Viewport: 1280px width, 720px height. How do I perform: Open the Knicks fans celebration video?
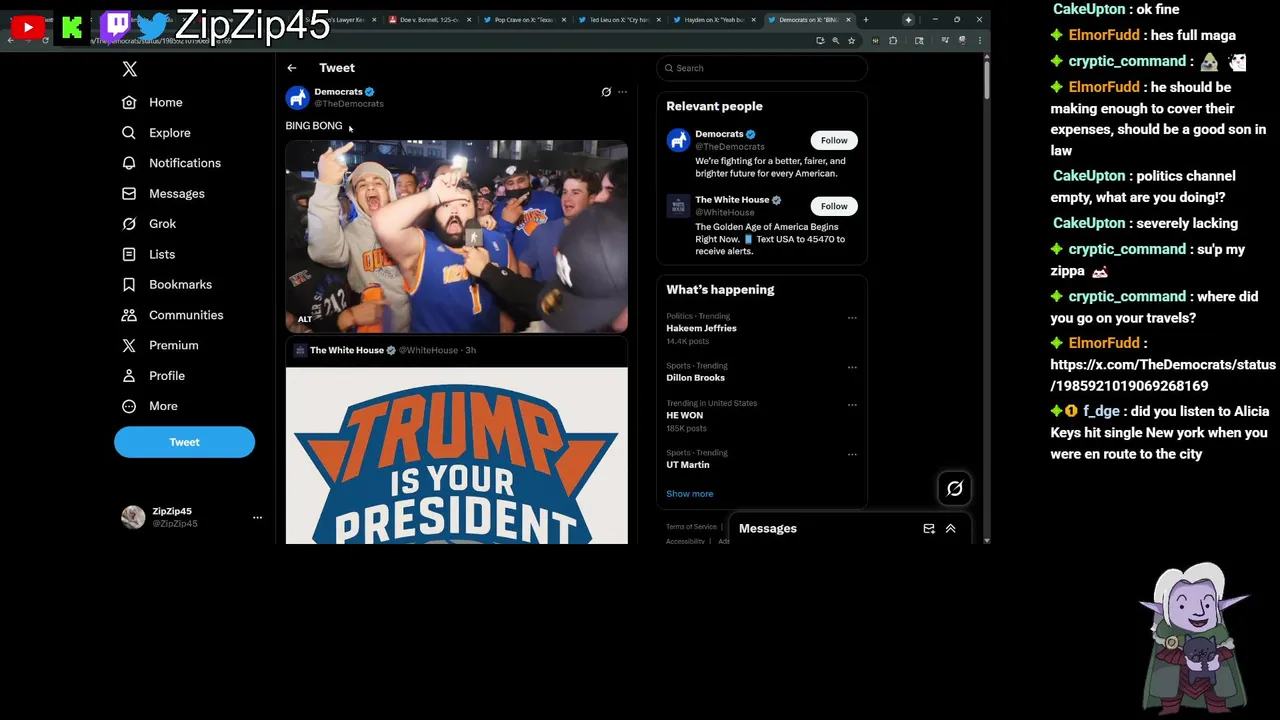click(x=457, y=236)
